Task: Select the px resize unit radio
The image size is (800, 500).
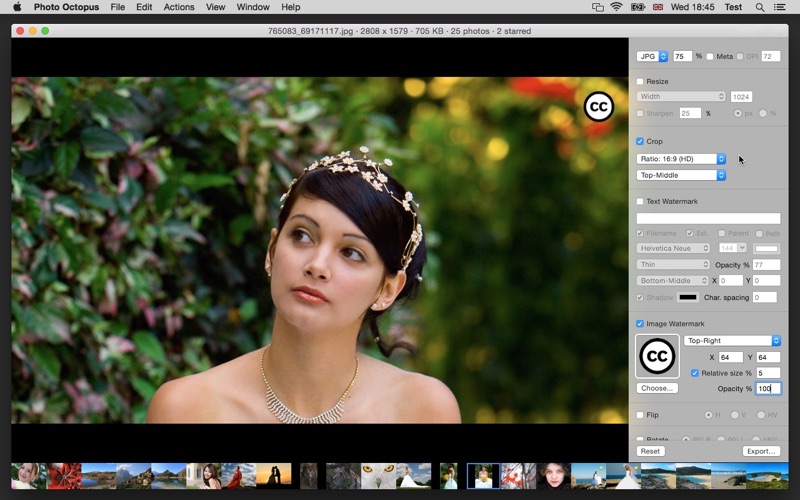Action: 738,113
